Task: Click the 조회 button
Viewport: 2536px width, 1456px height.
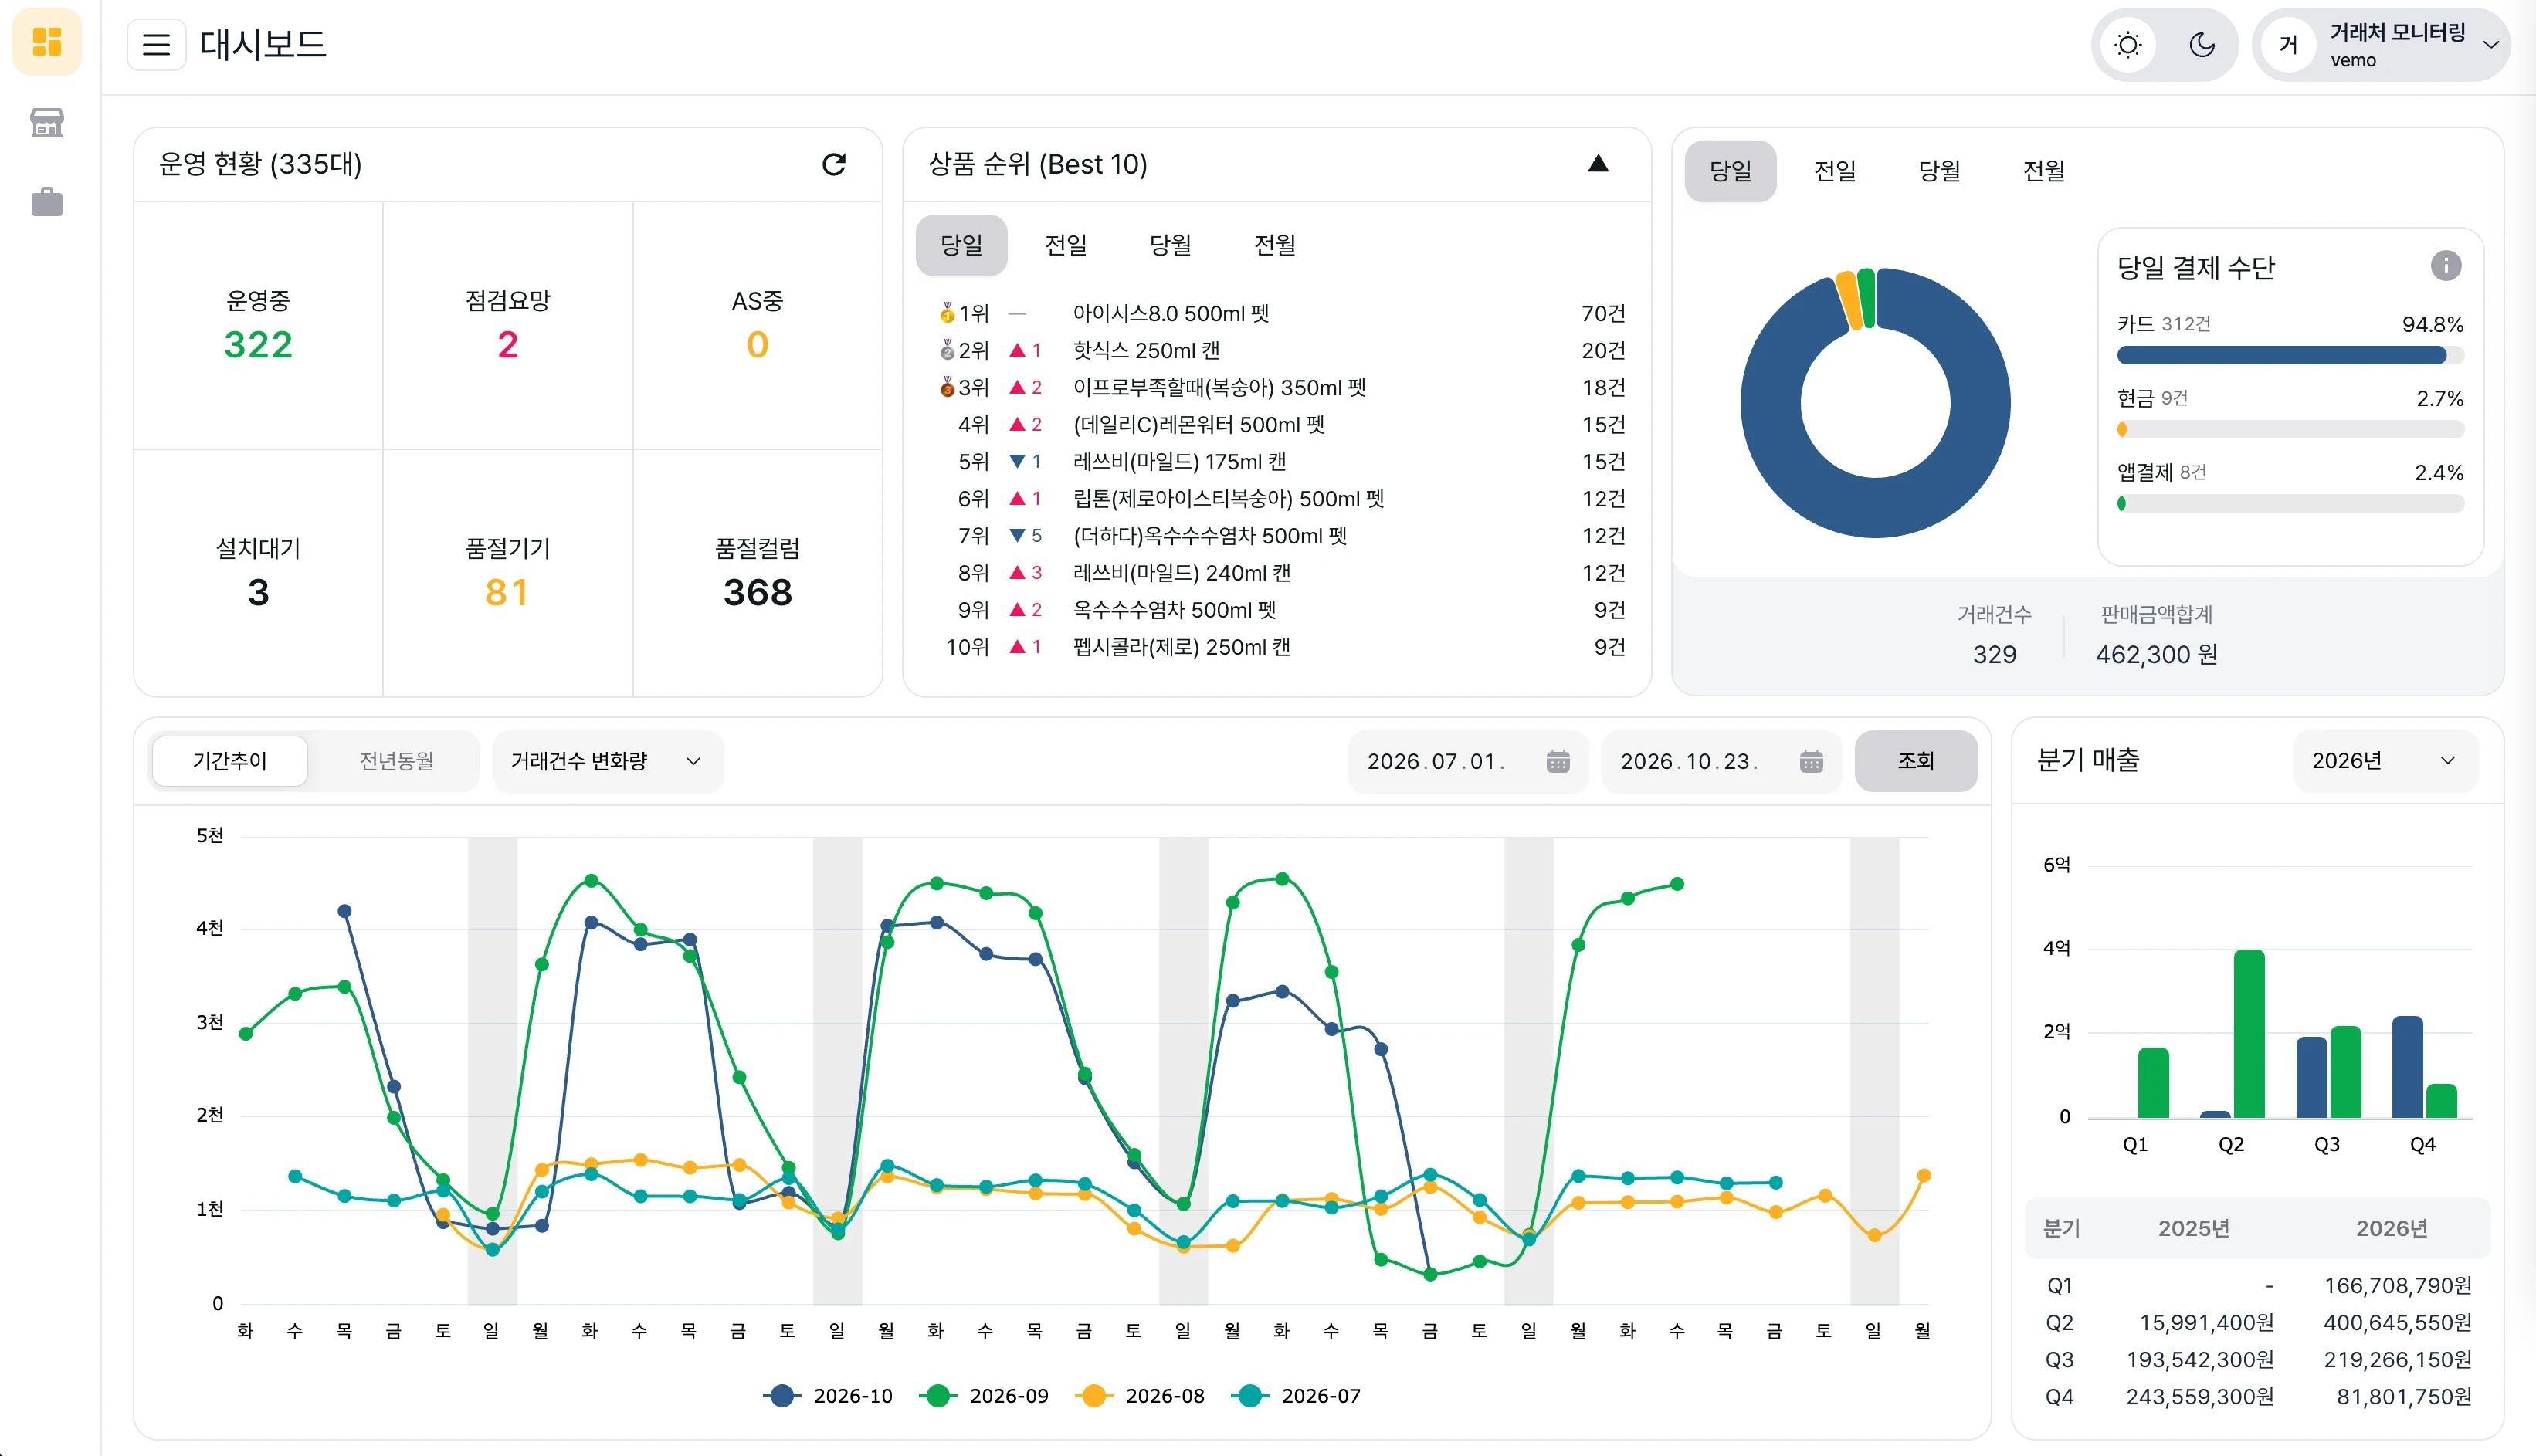Action: coord(1915,761)
